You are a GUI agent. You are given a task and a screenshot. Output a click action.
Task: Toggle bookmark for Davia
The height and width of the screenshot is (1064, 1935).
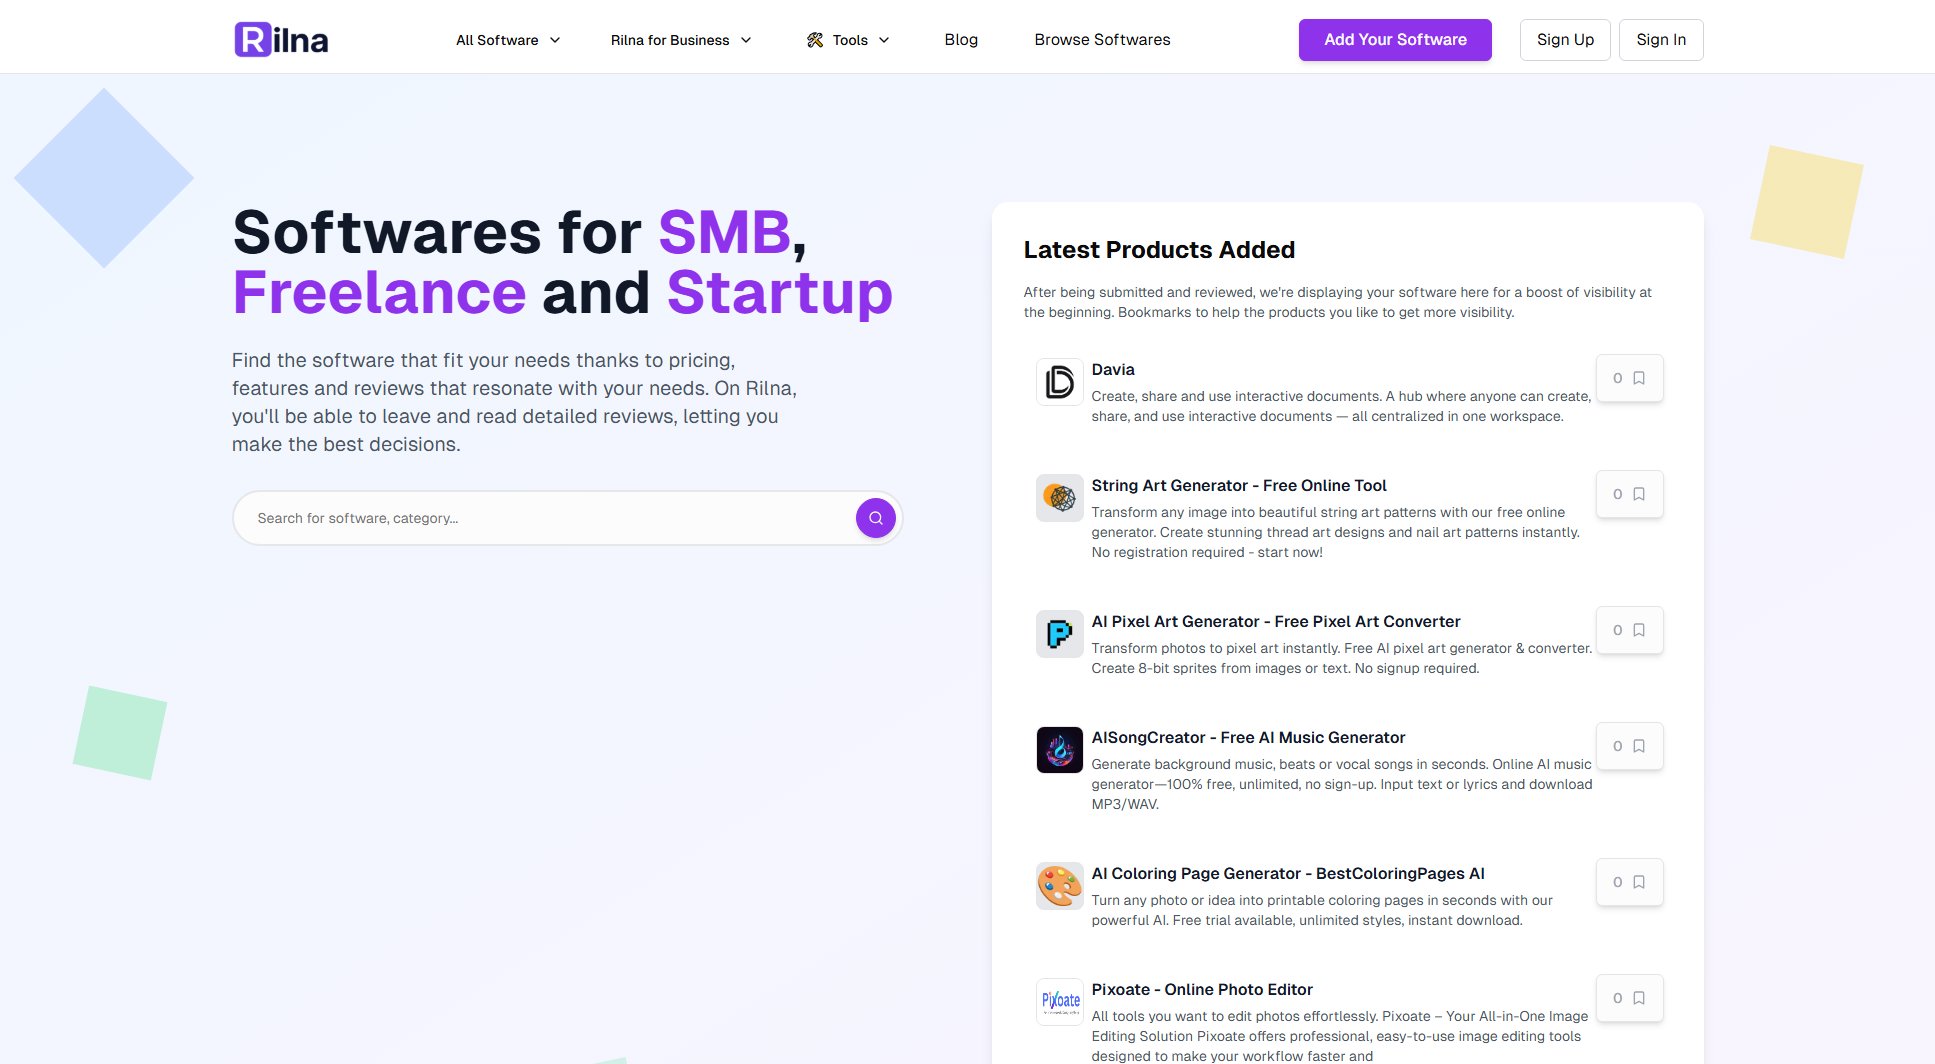click(x=1629, y=378)
